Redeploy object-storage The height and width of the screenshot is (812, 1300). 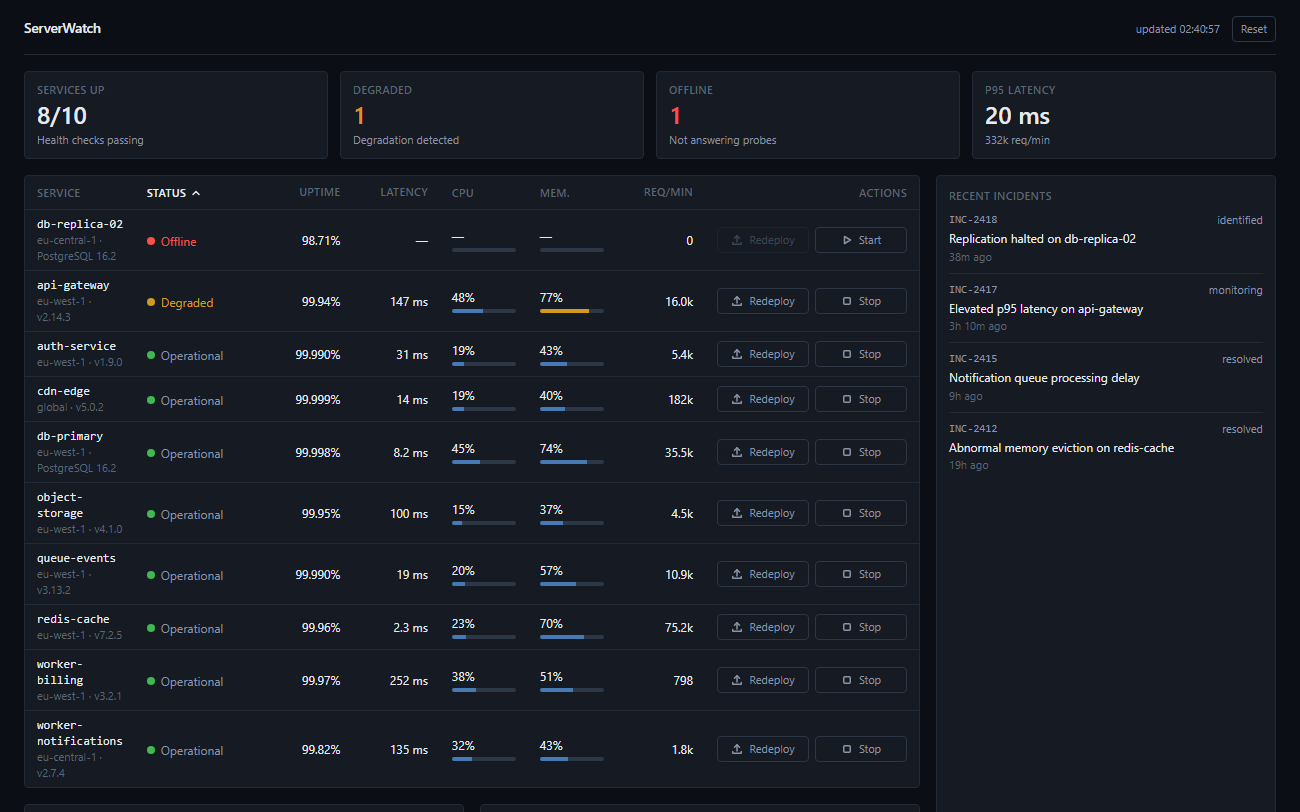coord(763,513)
